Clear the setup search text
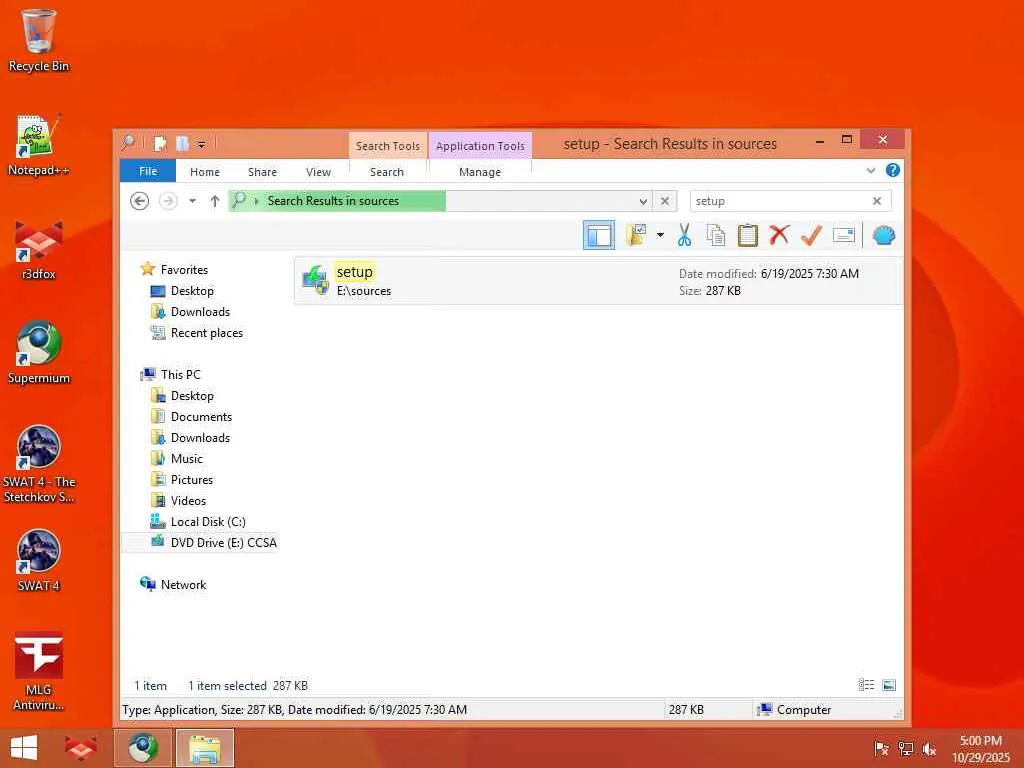This screenshot has width=1024, height=768. click(877, 201)
